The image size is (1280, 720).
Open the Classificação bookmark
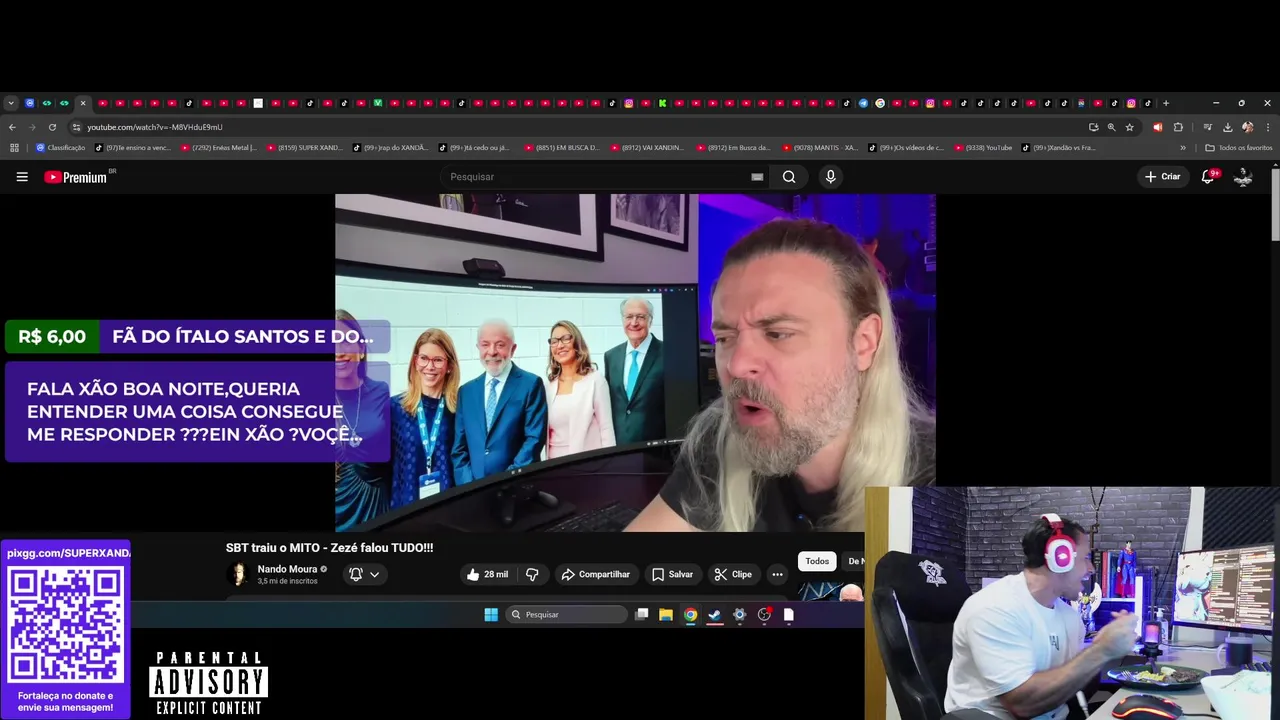(61, 148)
